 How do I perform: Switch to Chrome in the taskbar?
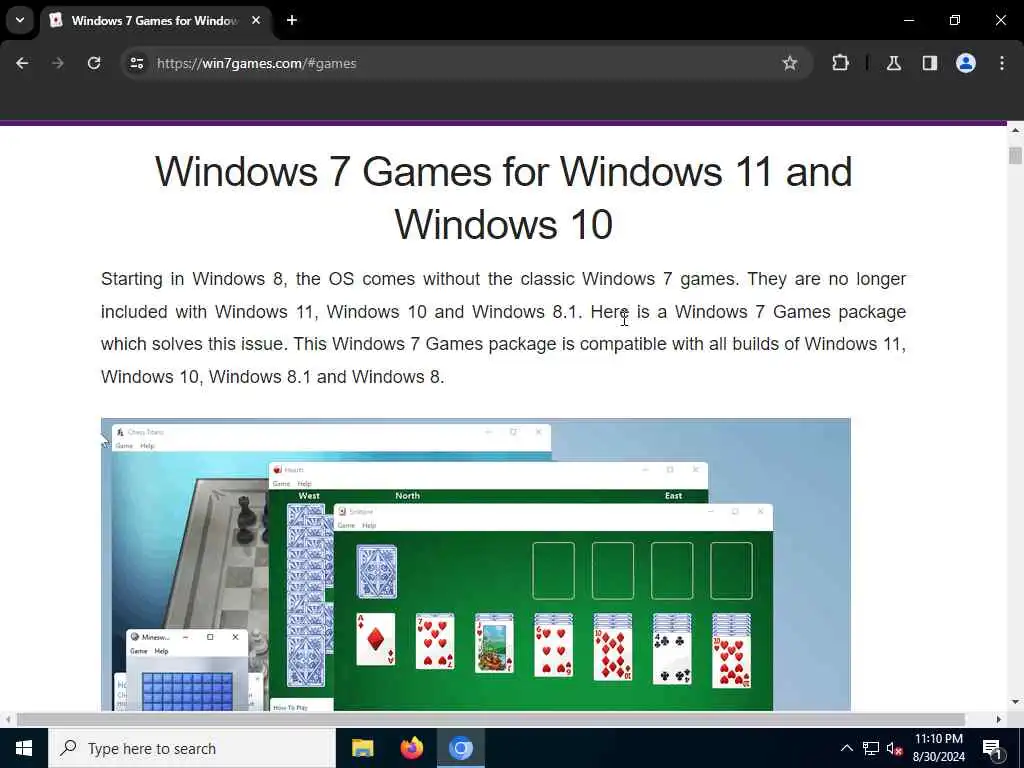click(x=460, y=748)
